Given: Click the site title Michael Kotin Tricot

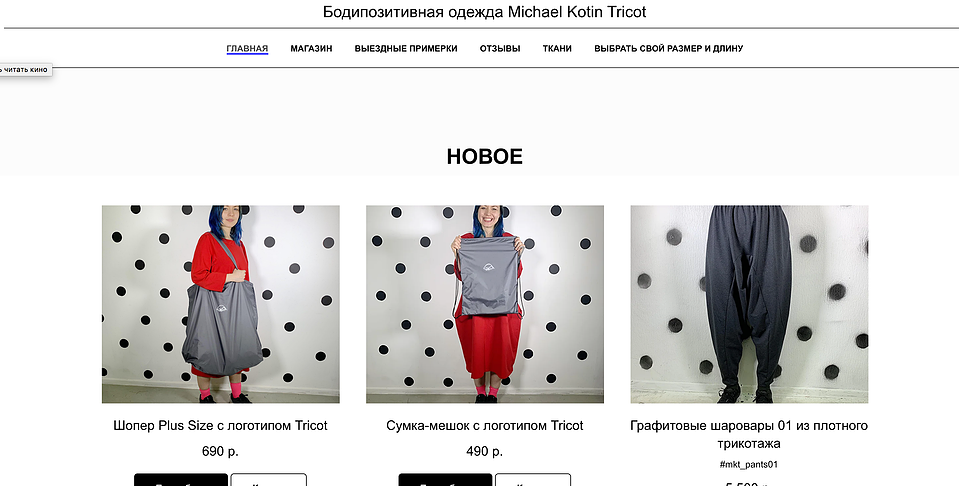Looking at the screenshot, I should tap(484, 12).
